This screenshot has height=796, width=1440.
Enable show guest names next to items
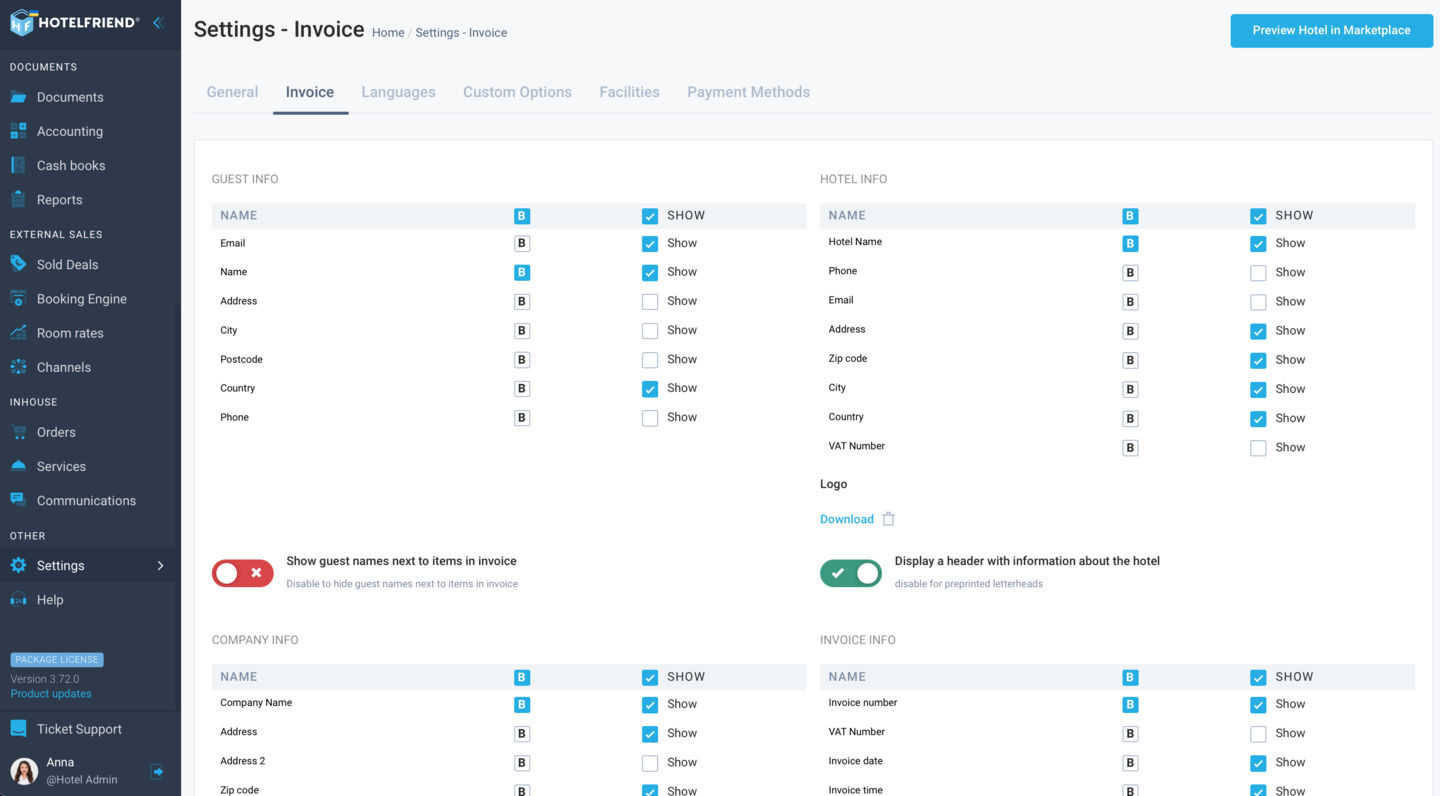[x=242, y=573]
